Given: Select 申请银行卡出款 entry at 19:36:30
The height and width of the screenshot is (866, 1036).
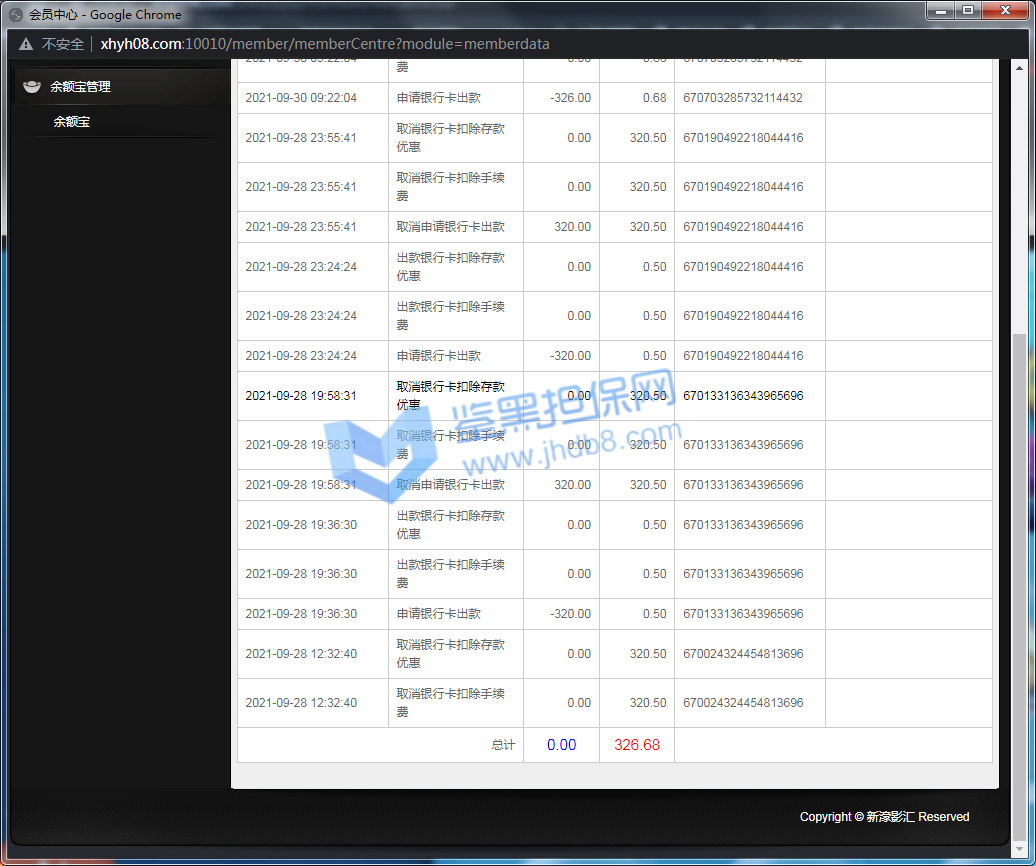Looking at the screenshot, I should 438,614.
